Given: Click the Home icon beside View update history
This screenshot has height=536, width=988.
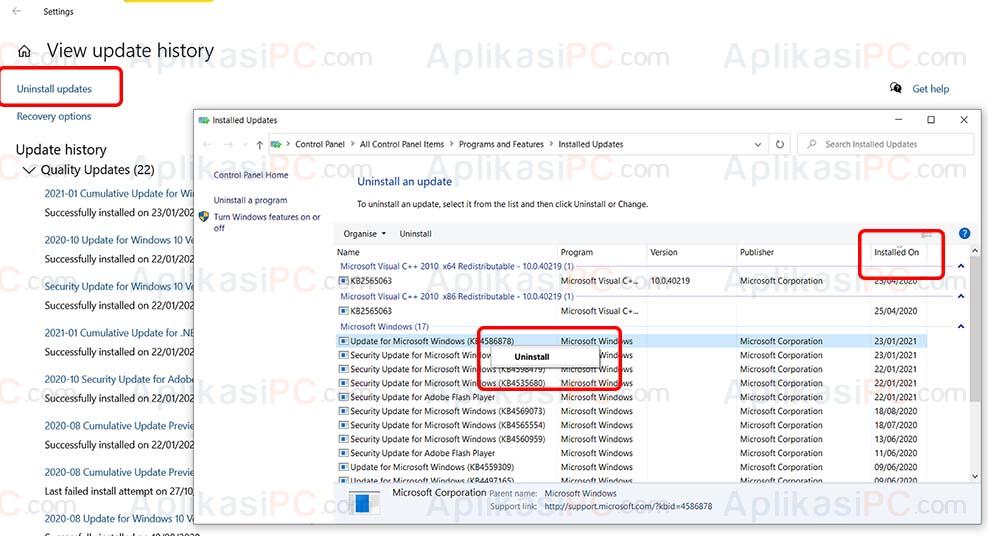Looking at the screenshot, I should 24,51.
